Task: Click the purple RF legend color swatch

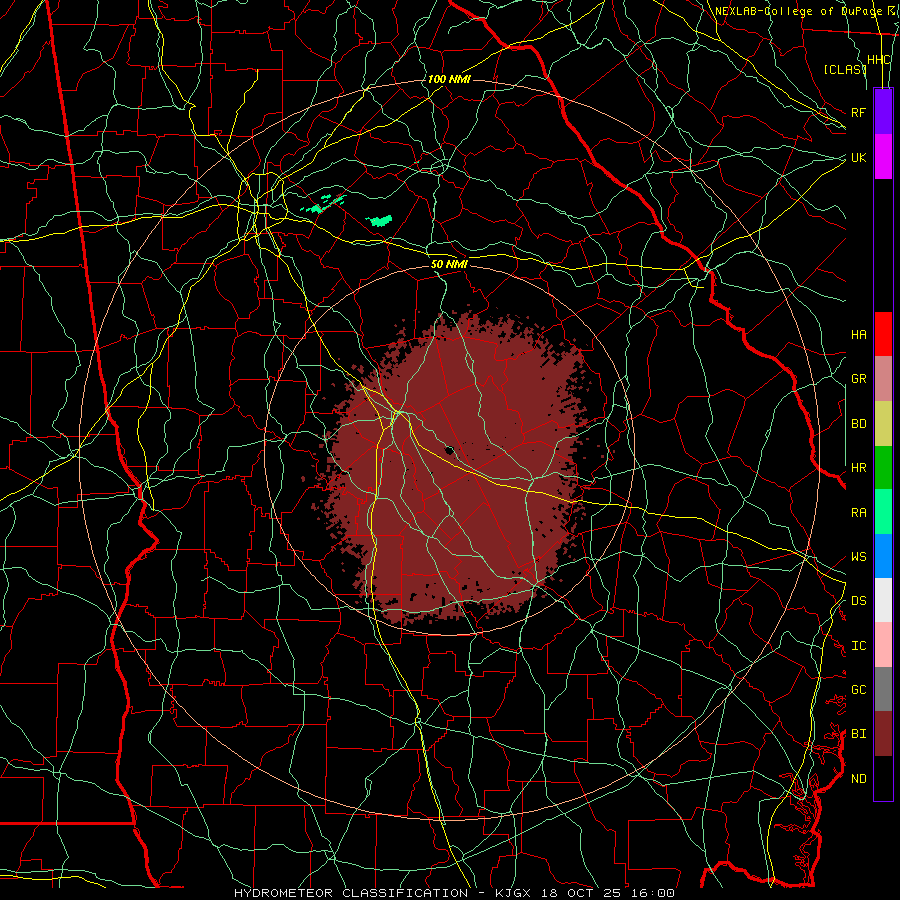Action: pos(883,112)
